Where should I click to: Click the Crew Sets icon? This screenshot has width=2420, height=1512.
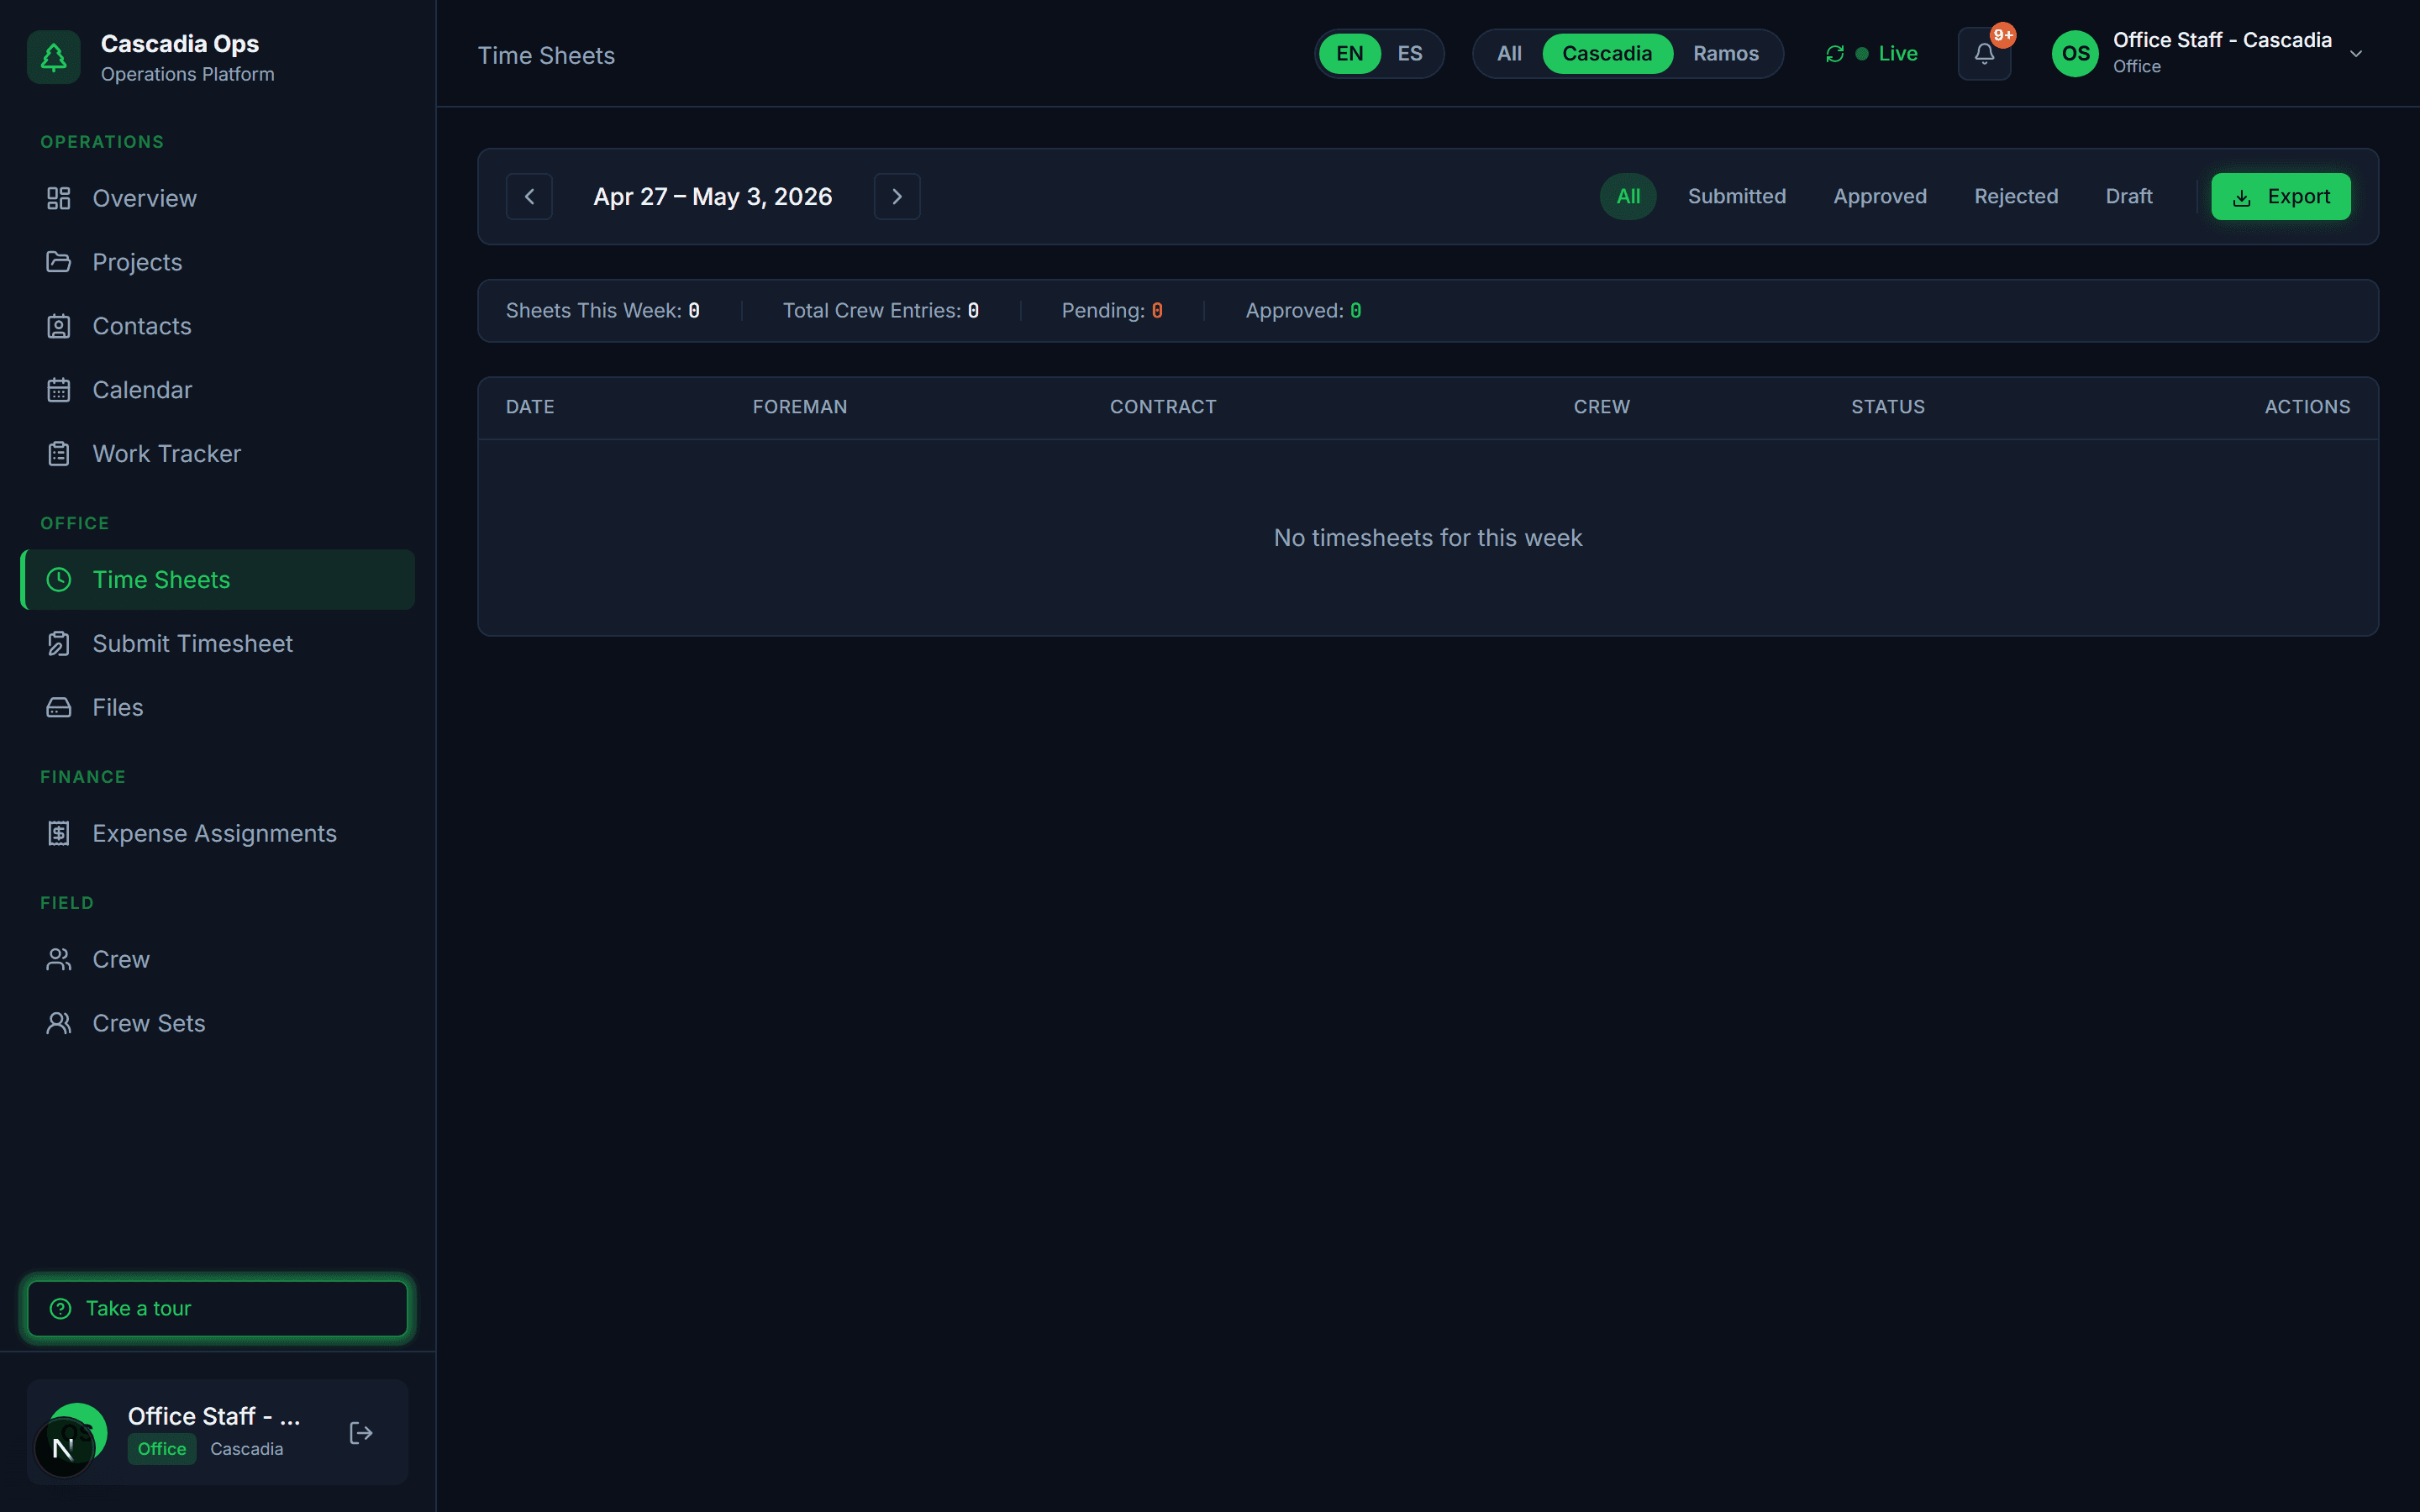(x=59, y=1024)
